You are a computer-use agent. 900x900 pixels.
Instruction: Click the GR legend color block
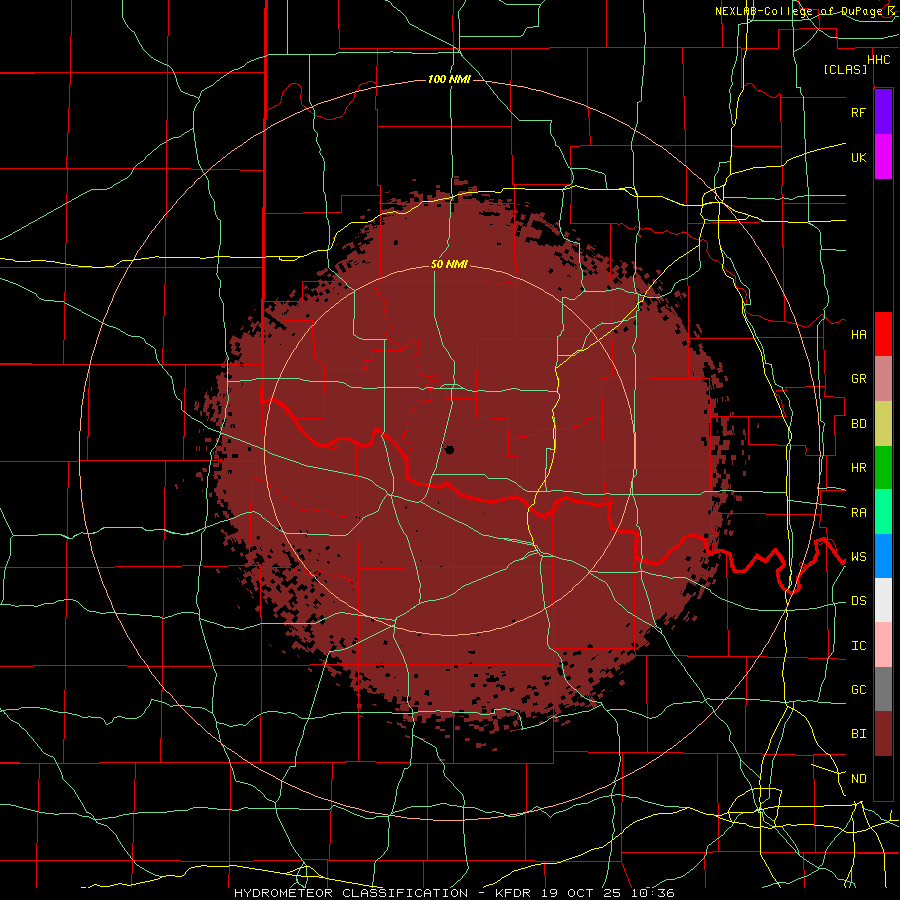coord(883,378)
